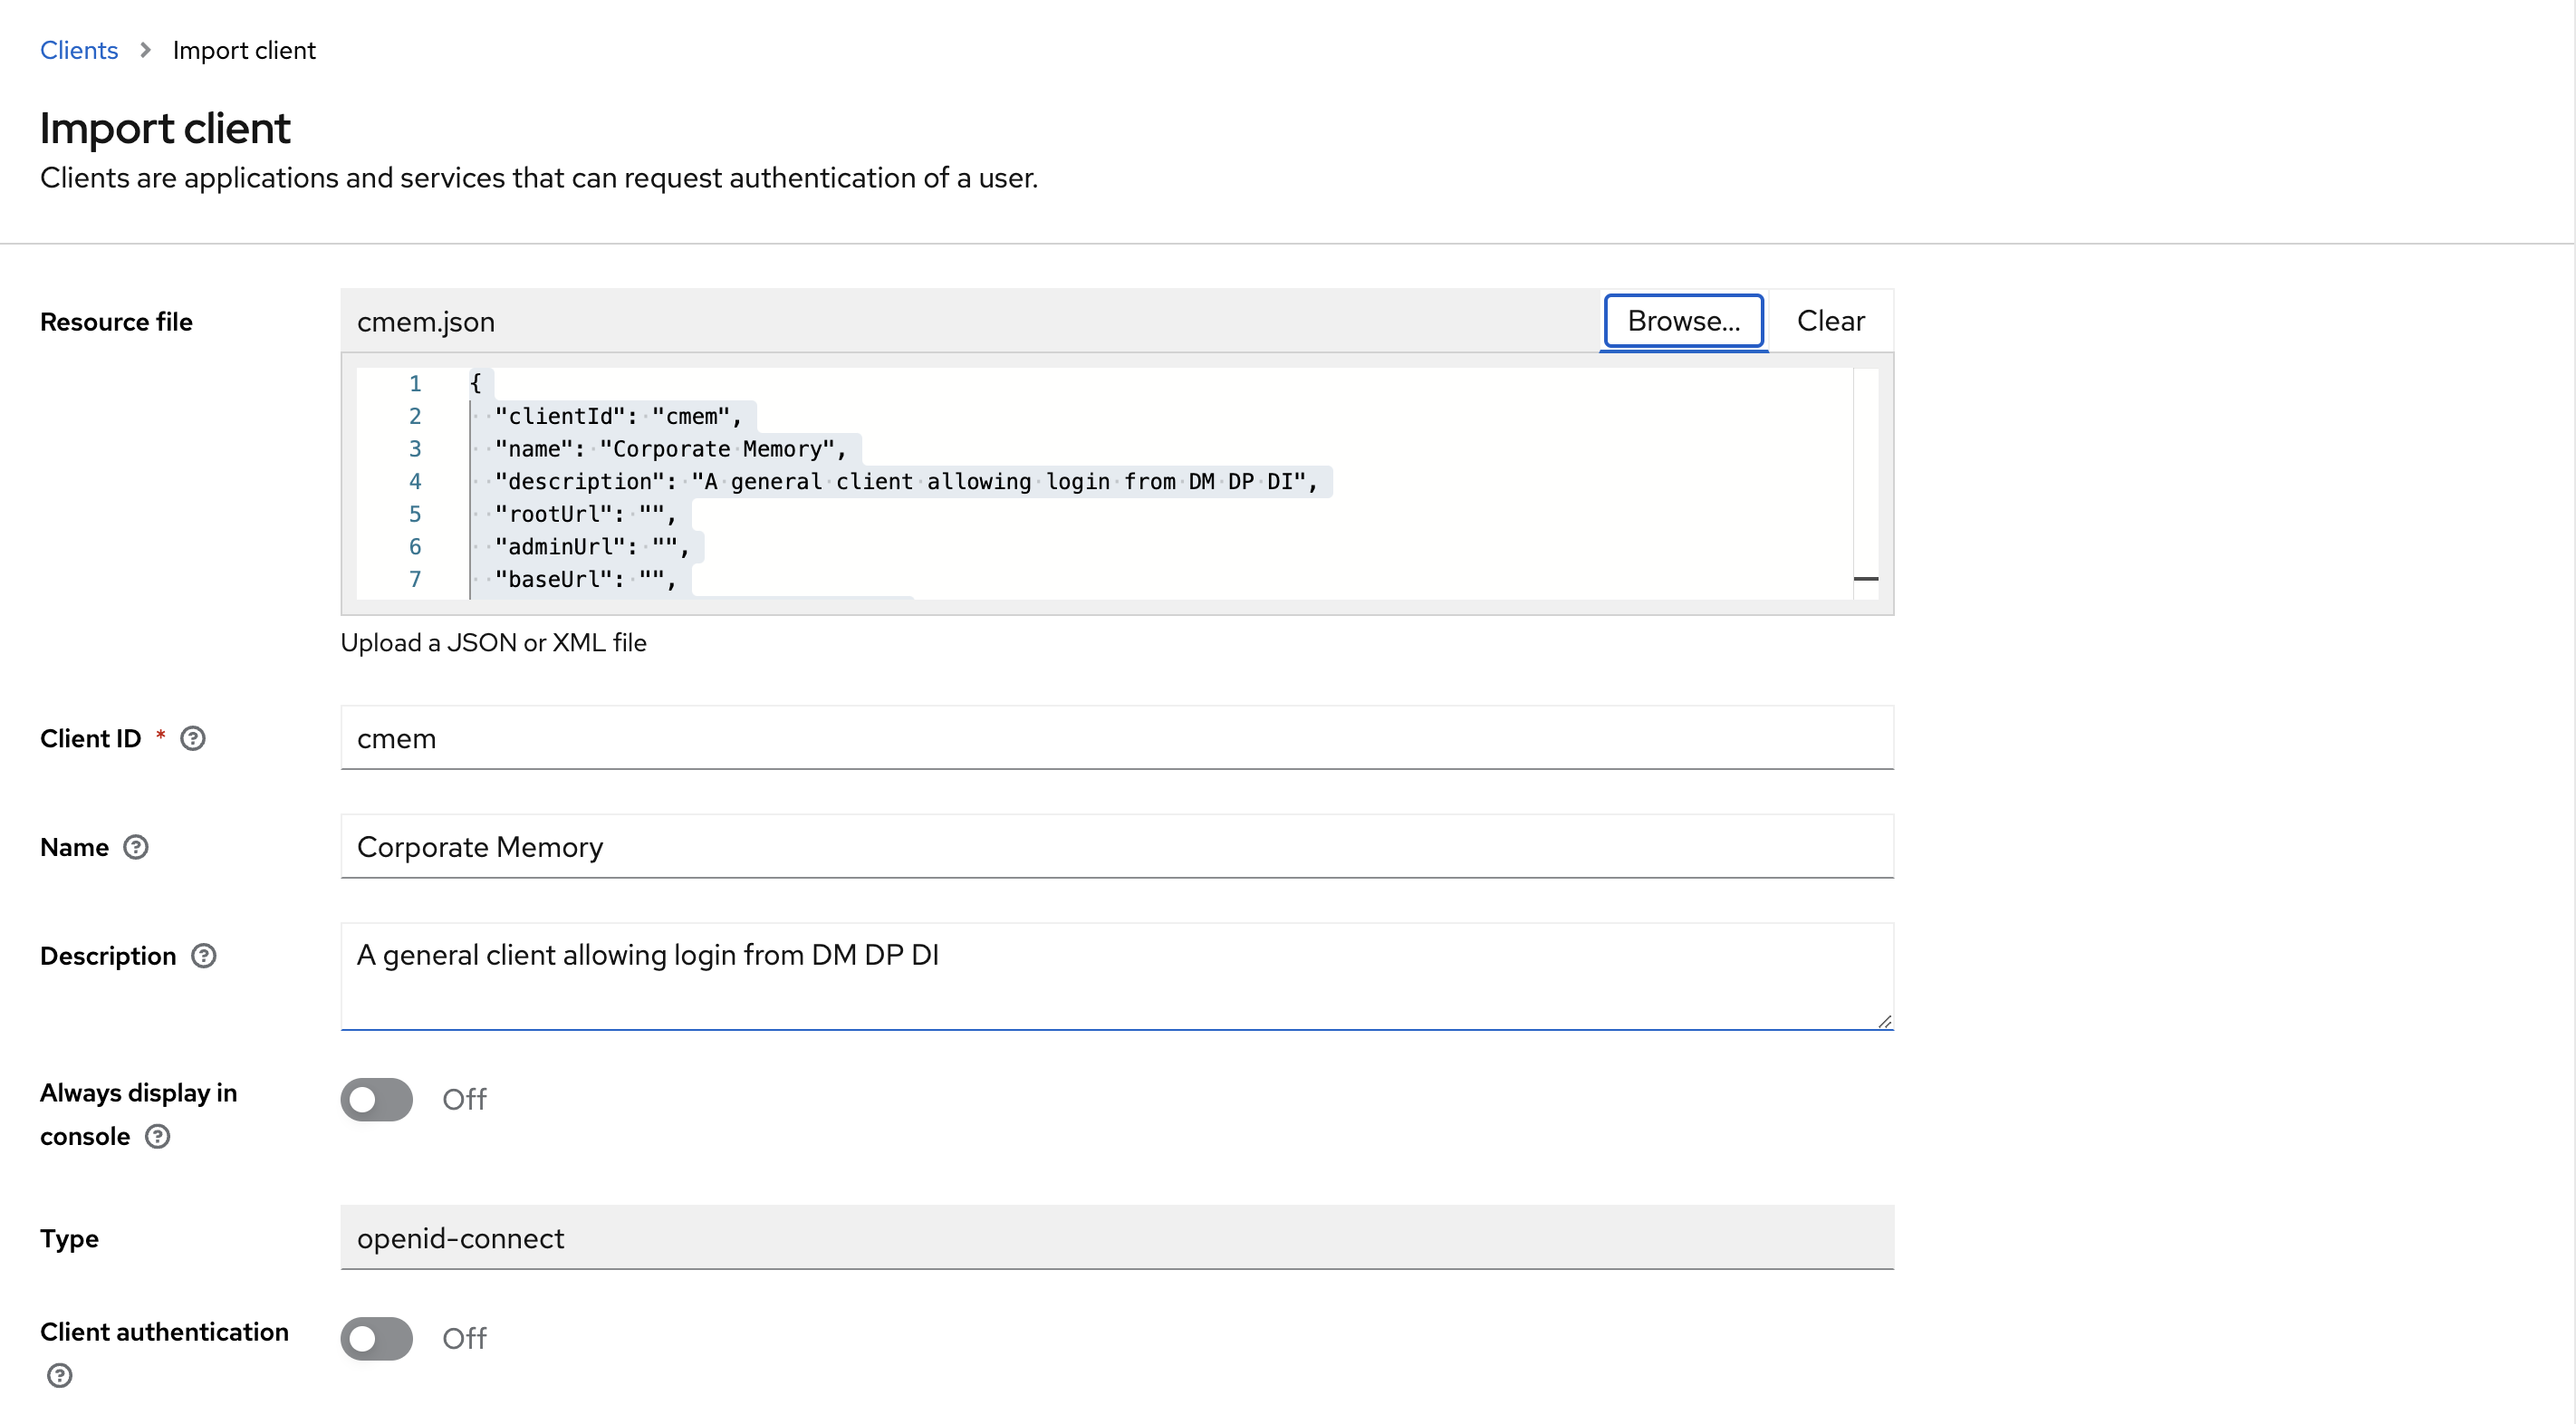Screen dimensions: 2576x1424
Task: Open the Client authentication help tooltip
Action: tap(59, 1374)
